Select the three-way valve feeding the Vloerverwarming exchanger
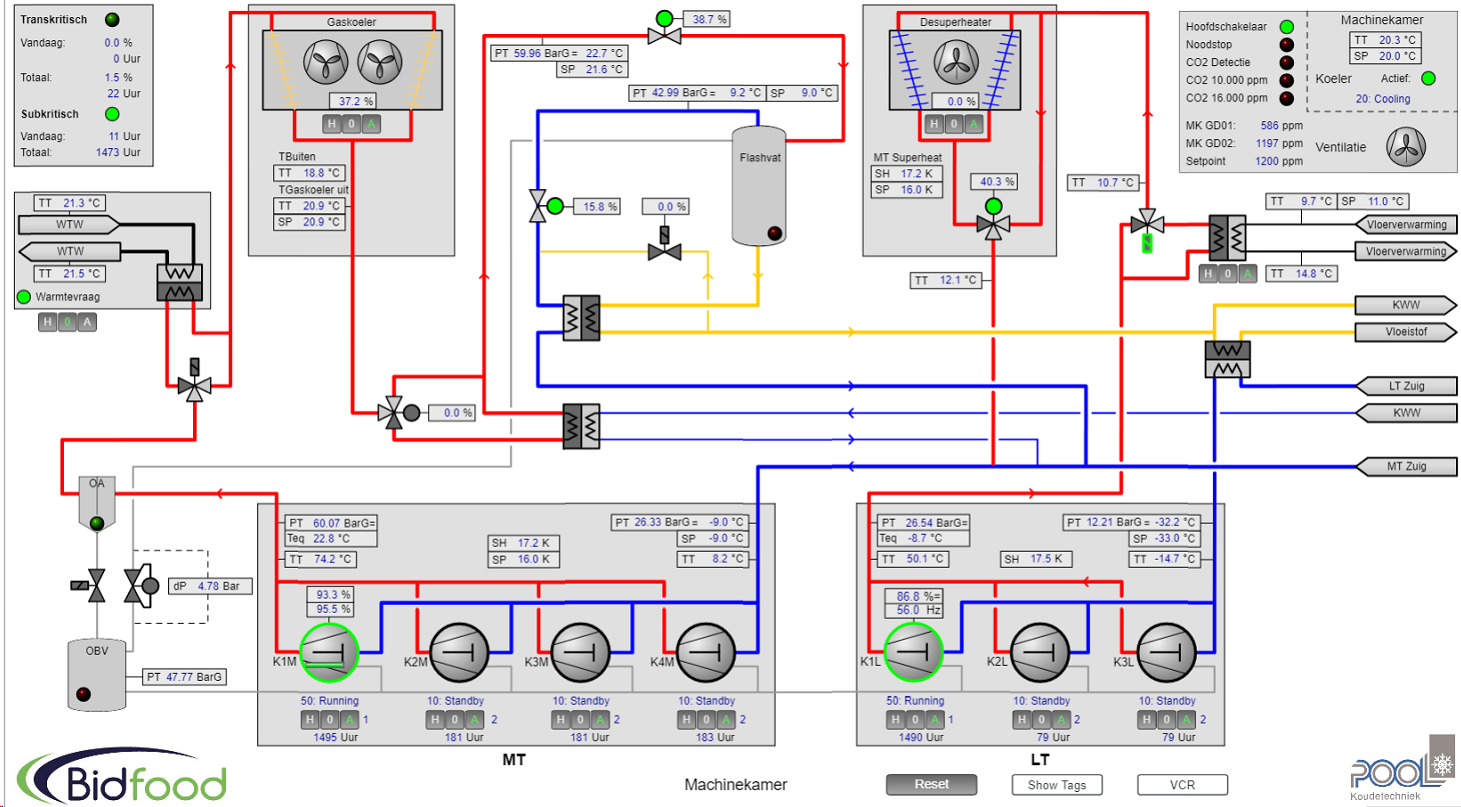The height and width of the screenshot is (807, 1461). (1147, 229)
